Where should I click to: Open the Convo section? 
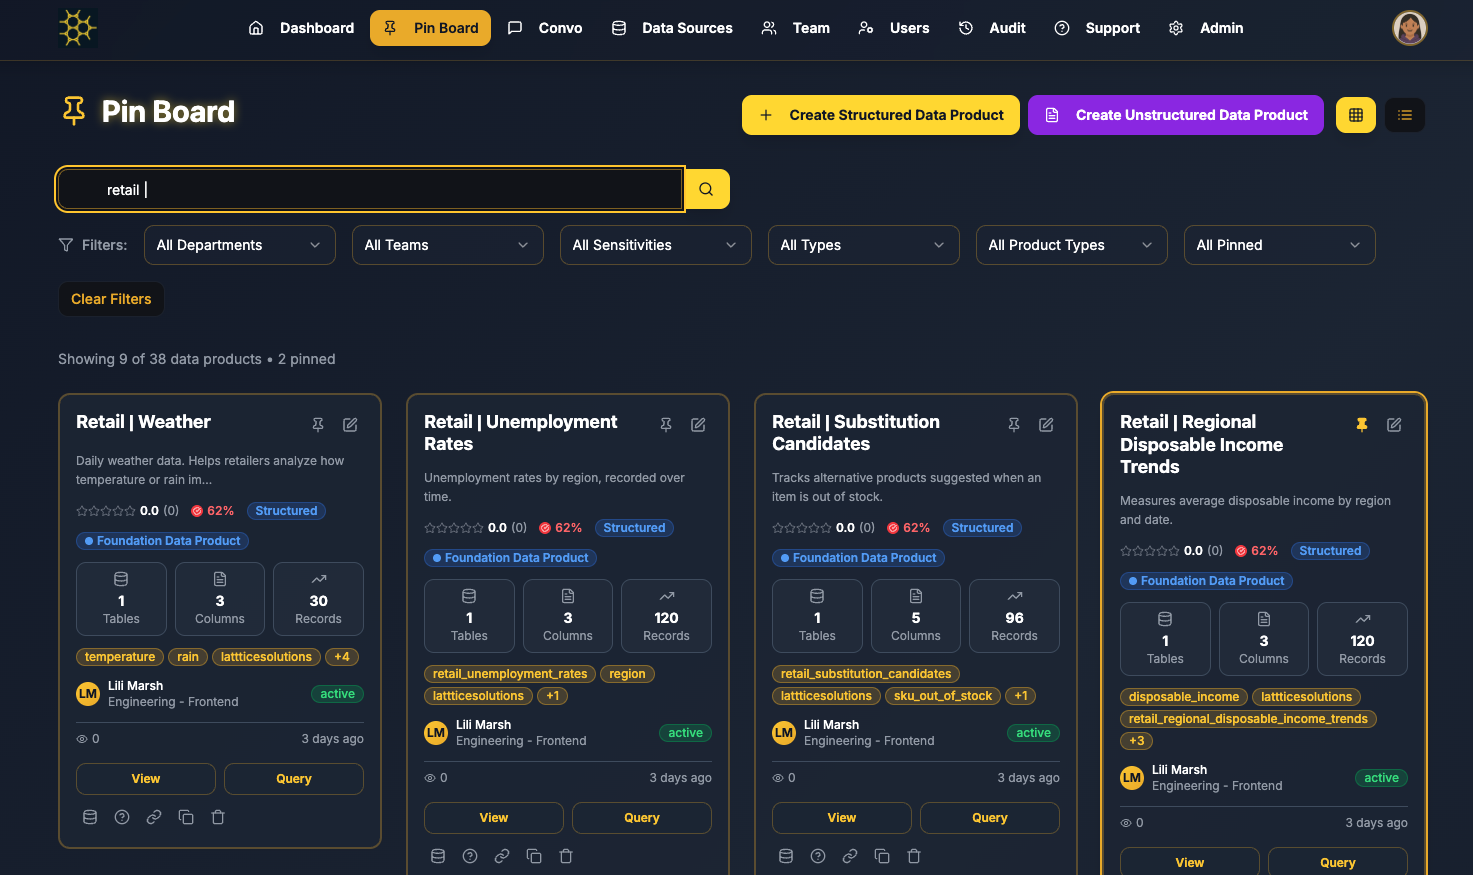point(545,28)
